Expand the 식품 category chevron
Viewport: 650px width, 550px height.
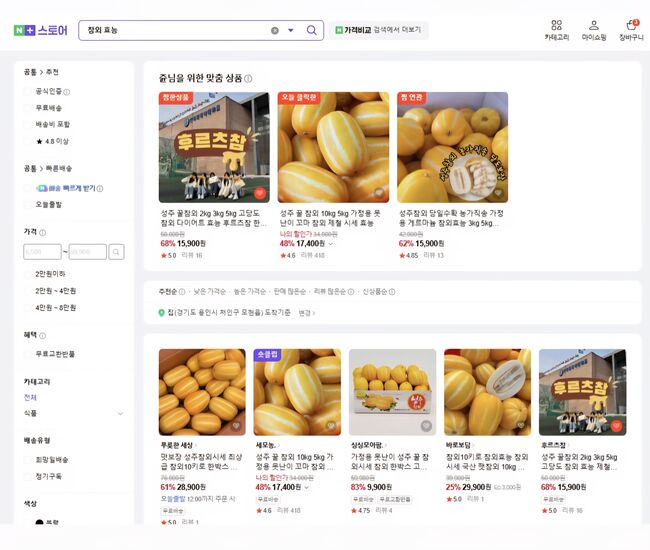pyautogui.click(x=121, y=413)
